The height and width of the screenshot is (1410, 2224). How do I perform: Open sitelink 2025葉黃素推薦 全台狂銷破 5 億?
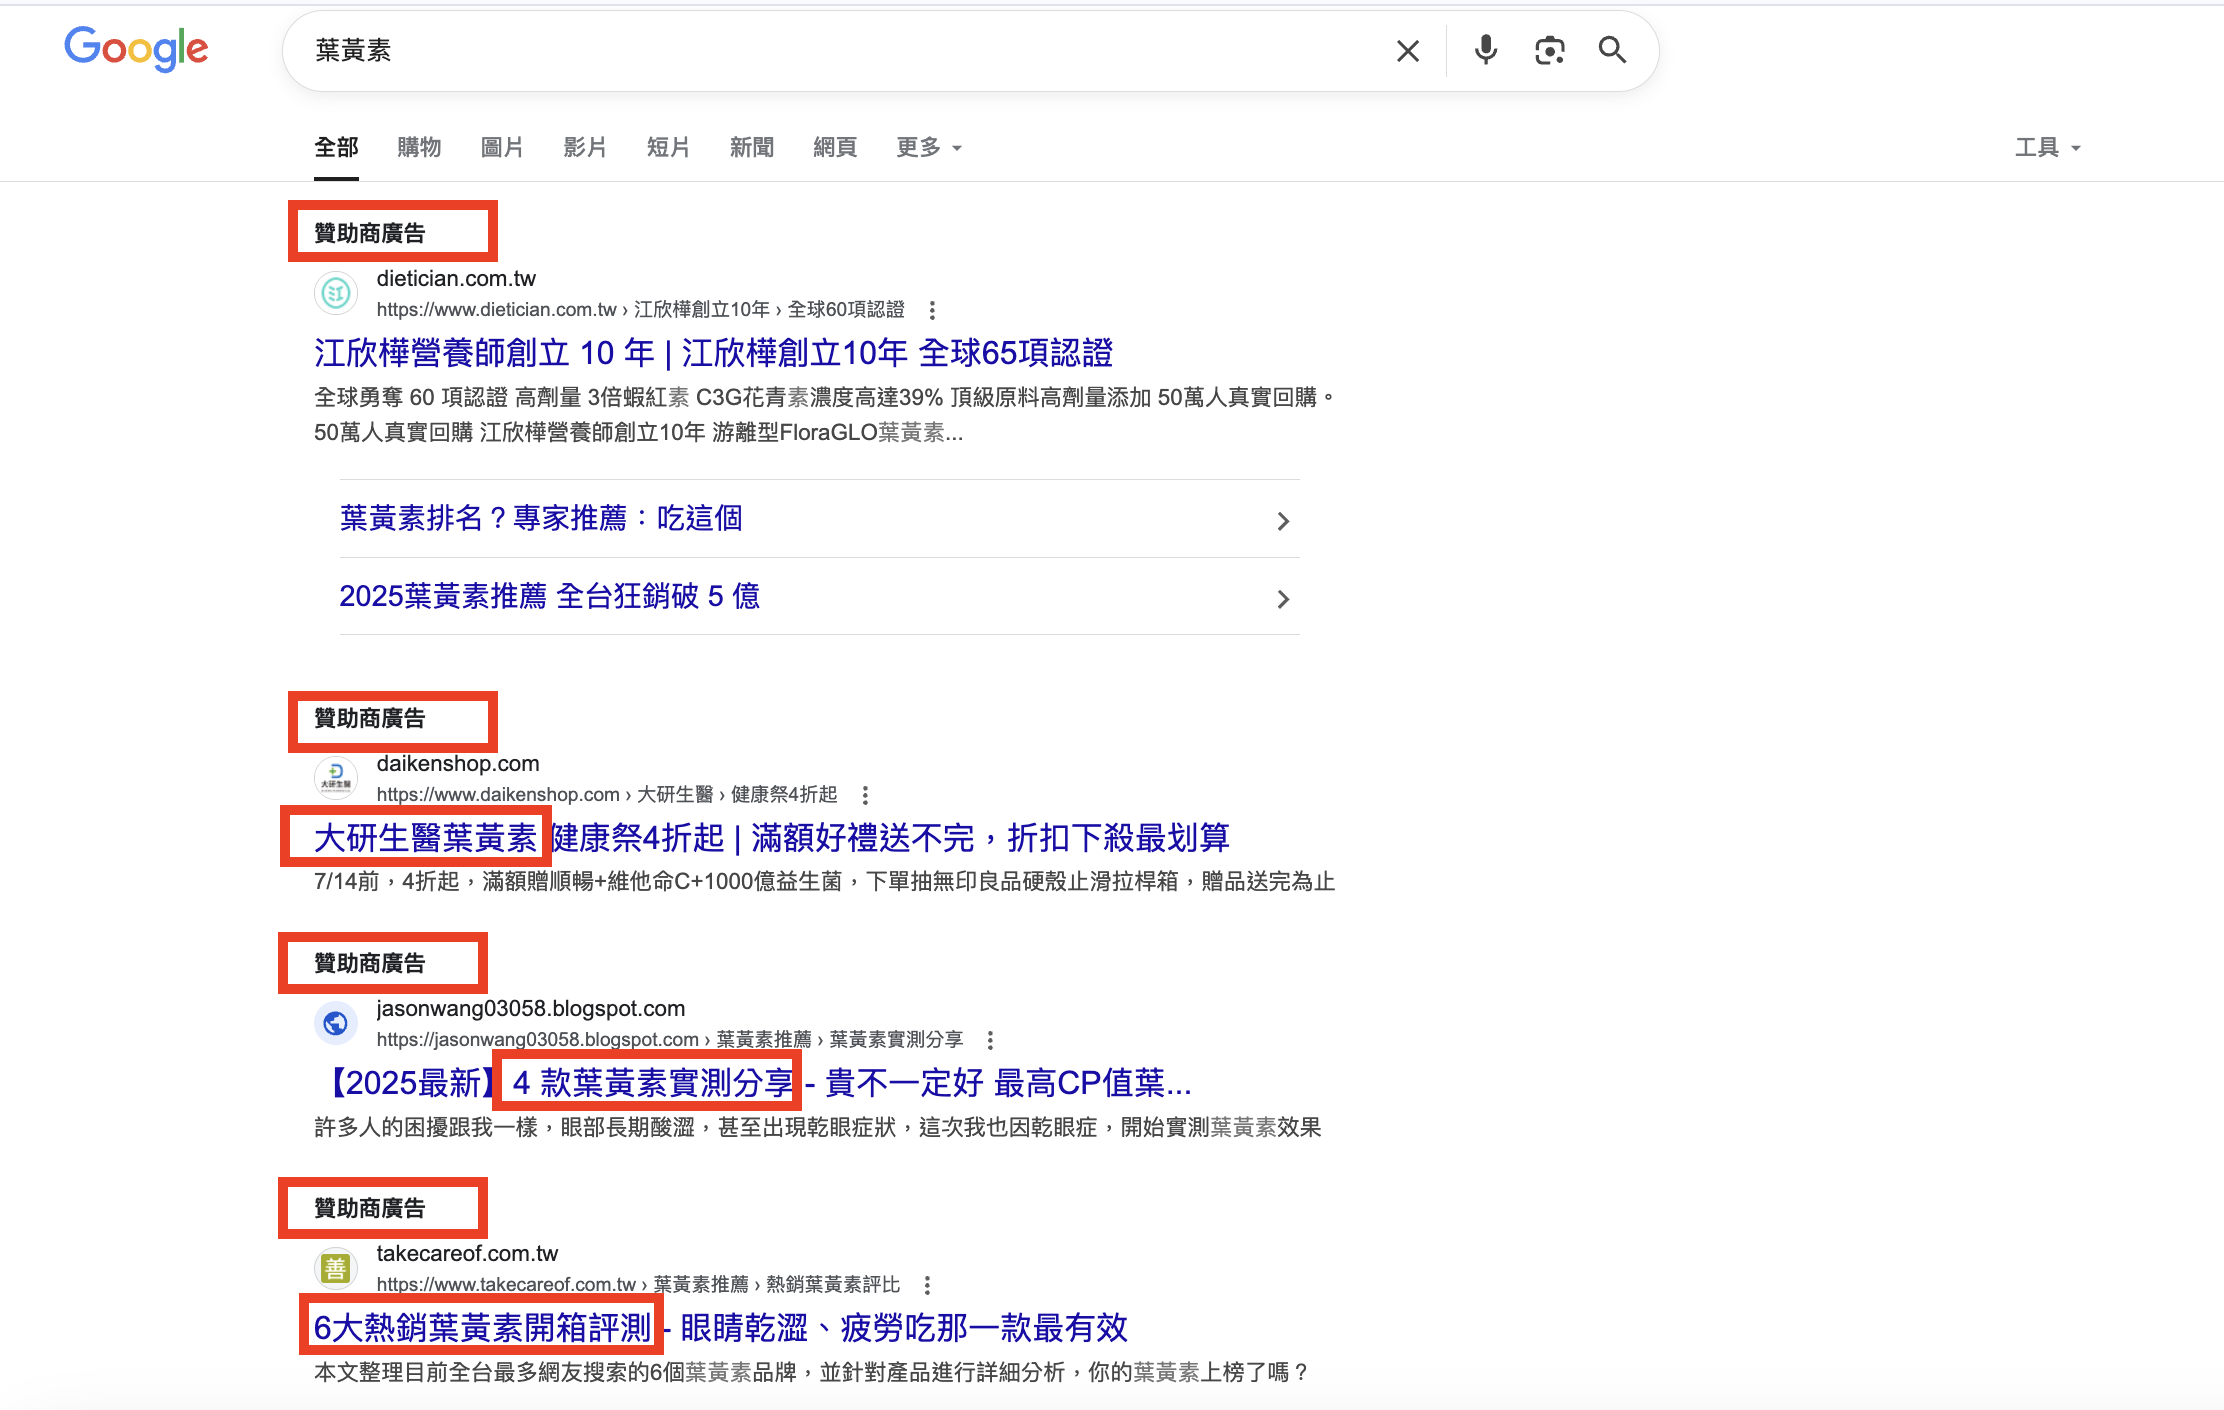[x=549, y=596]
